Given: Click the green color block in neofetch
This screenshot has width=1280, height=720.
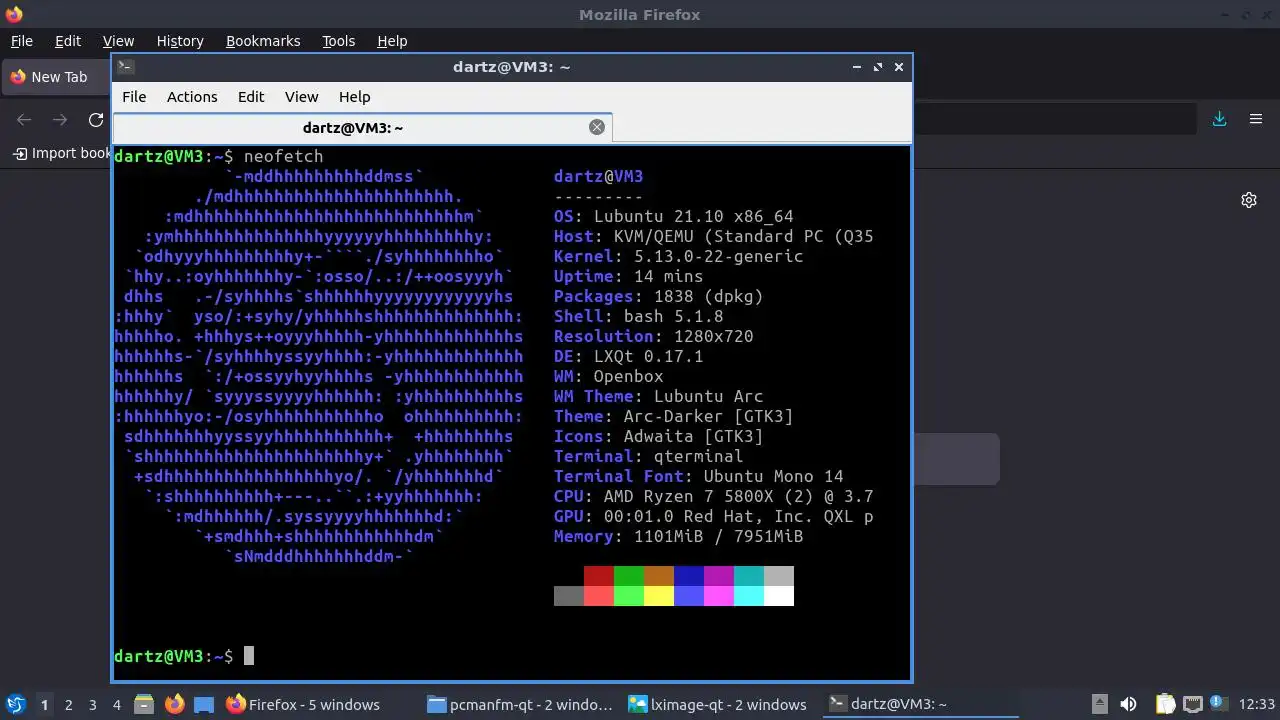Looking at the screenshot, I should pos(629,576).
